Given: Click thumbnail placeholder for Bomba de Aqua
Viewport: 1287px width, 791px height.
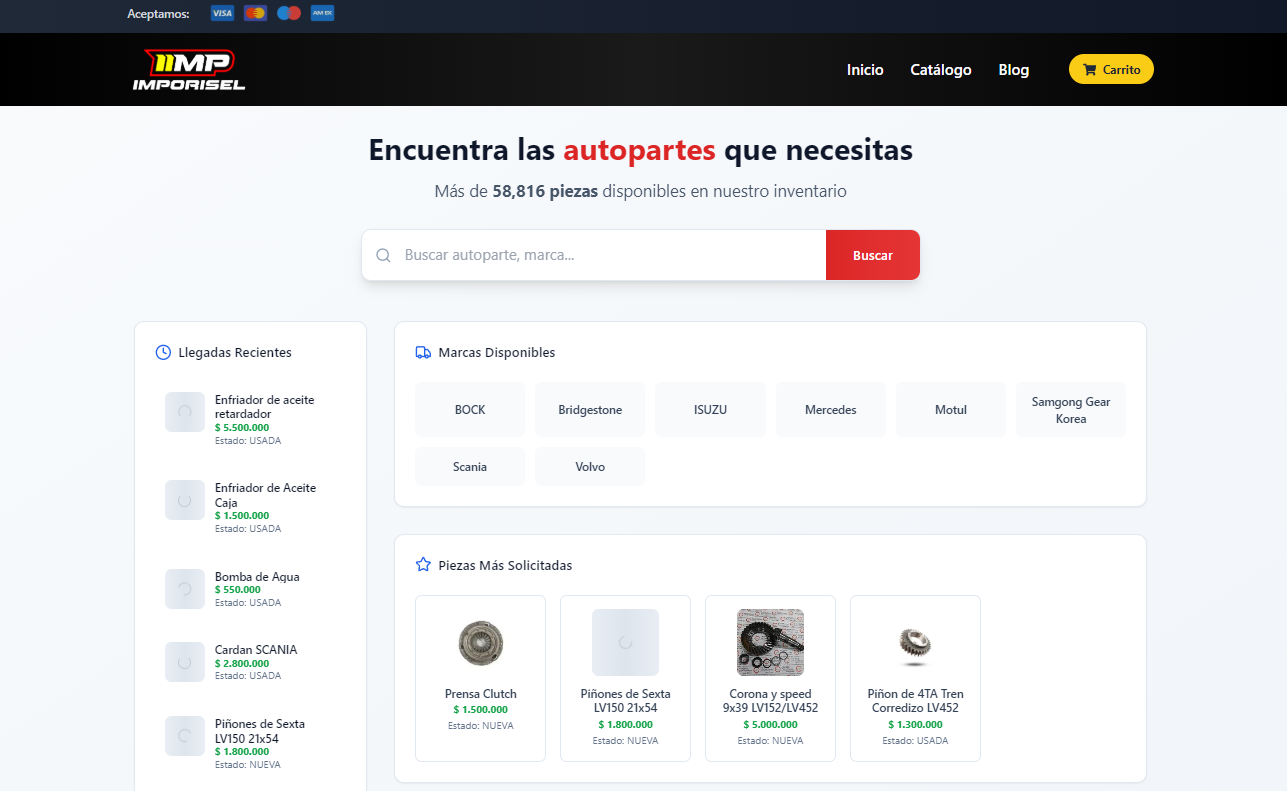Looking at the screenshot, I should tap(185, 589).
